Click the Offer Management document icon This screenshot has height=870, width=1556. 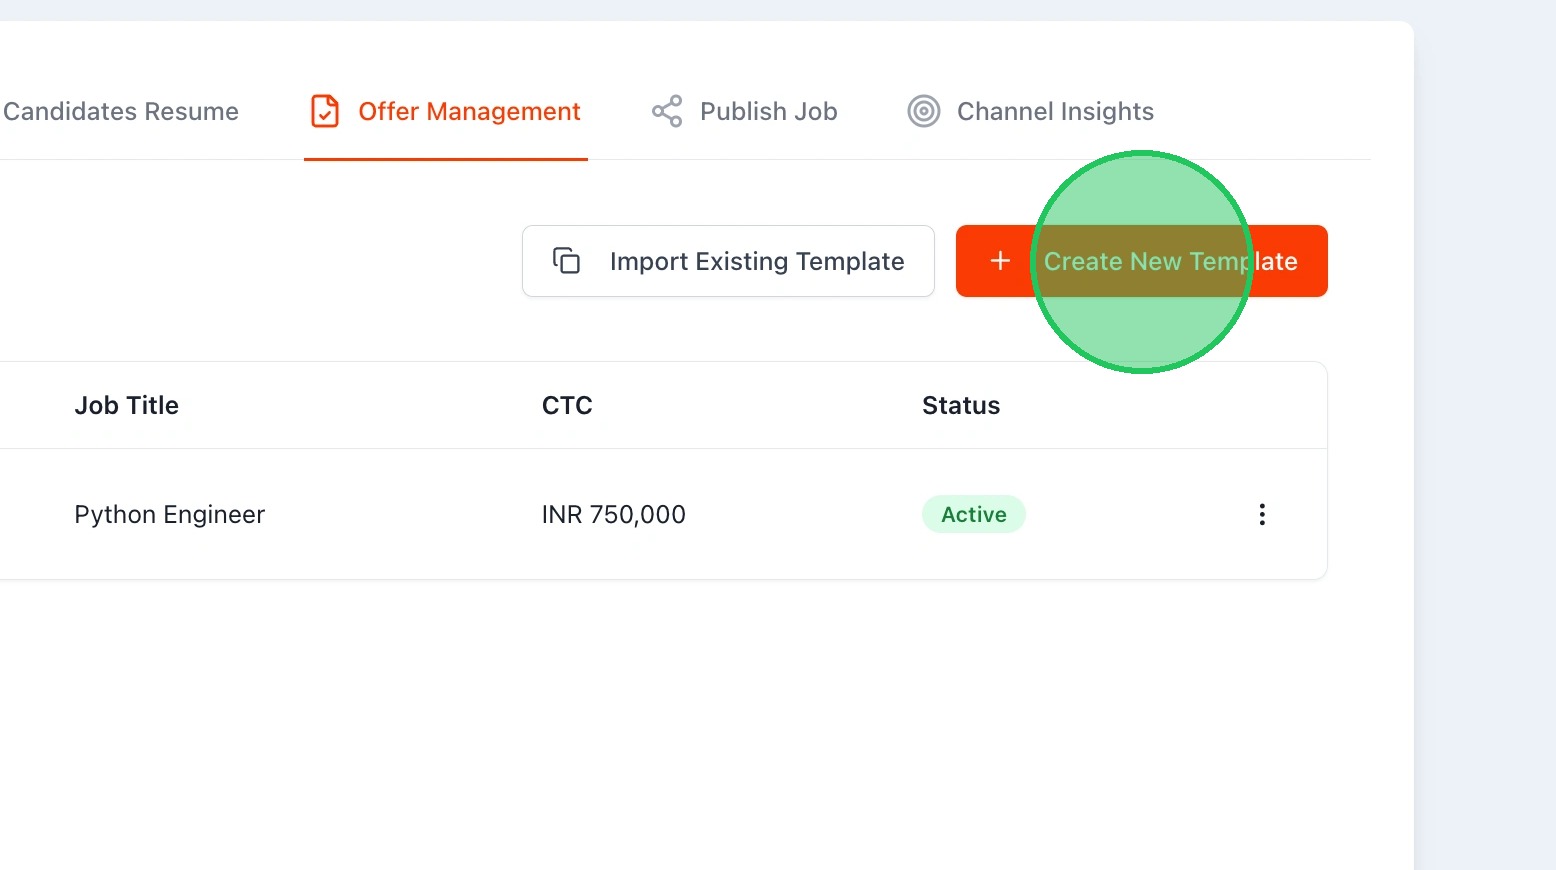click(325, 111)
